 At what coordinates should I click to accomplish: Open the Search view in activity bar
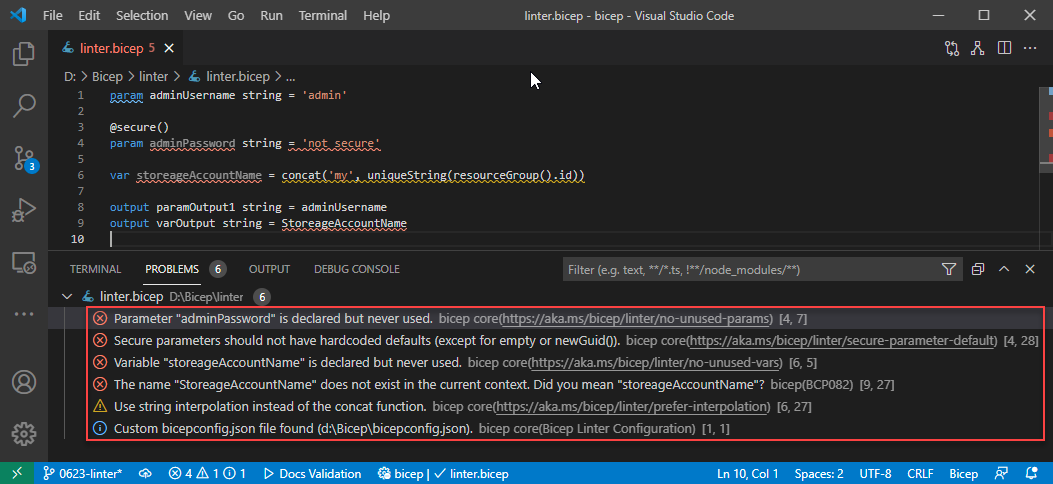[x=24, y=105]
